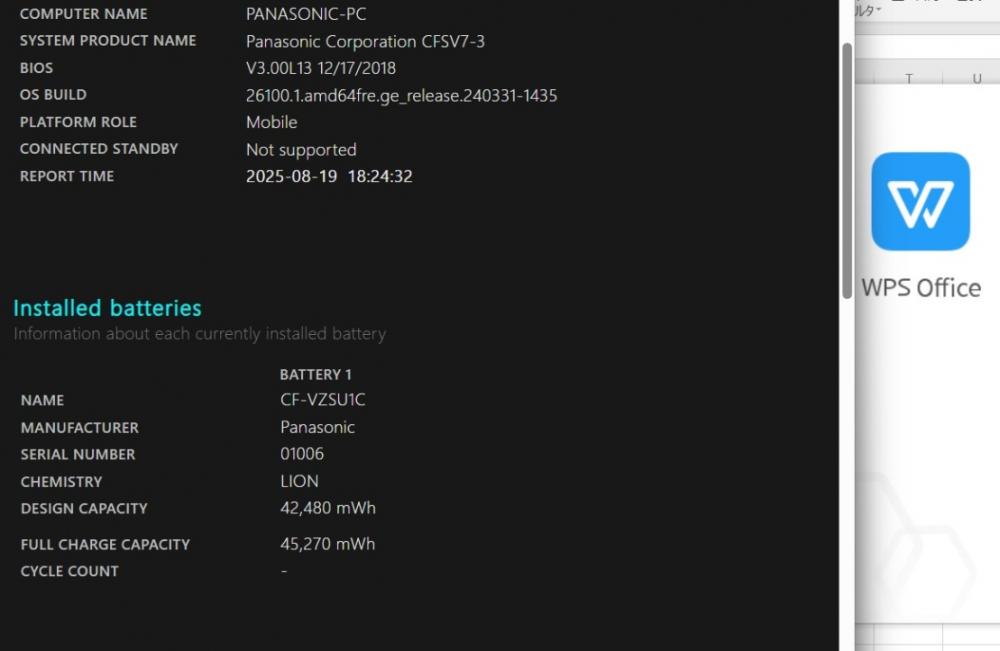Click the battery name CF-VZSU1C value

[x=323, y=400]
